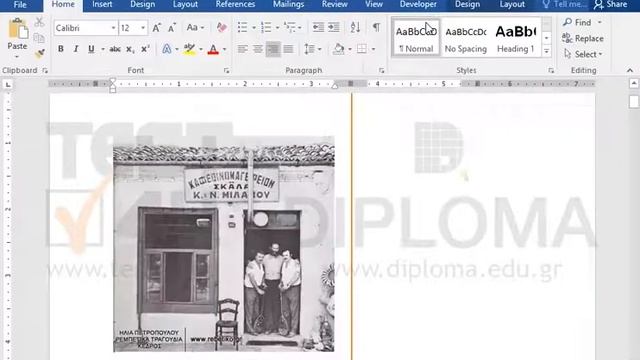Apply red font color

213,49
